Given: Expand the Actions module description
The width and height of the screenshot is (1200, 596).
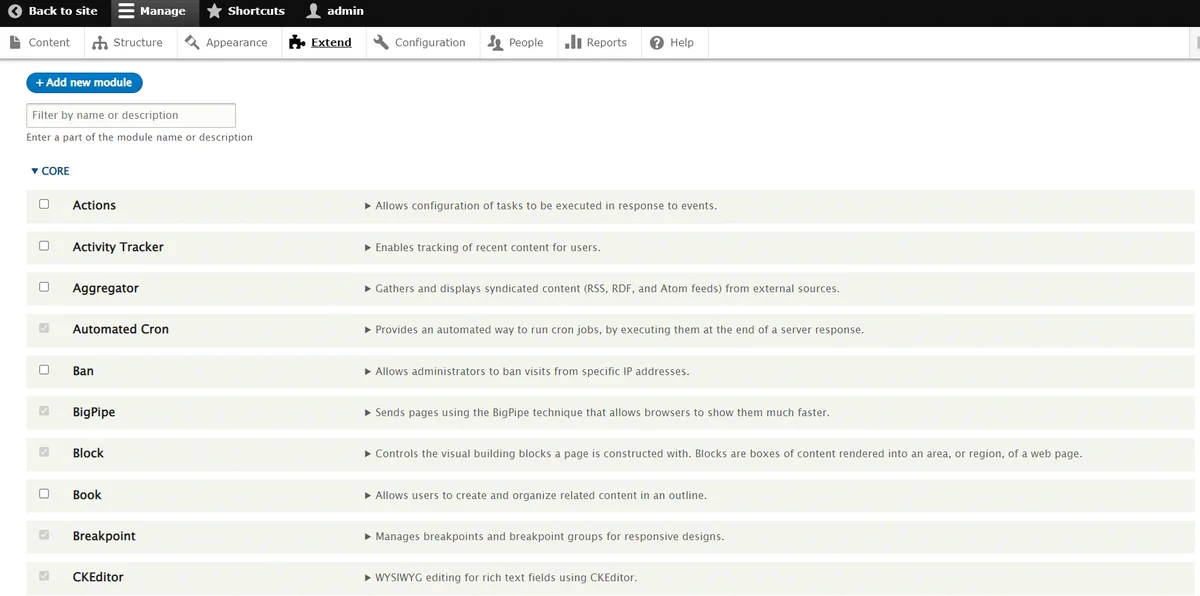Looking at the screenshot, I should [x=541, y=206].
